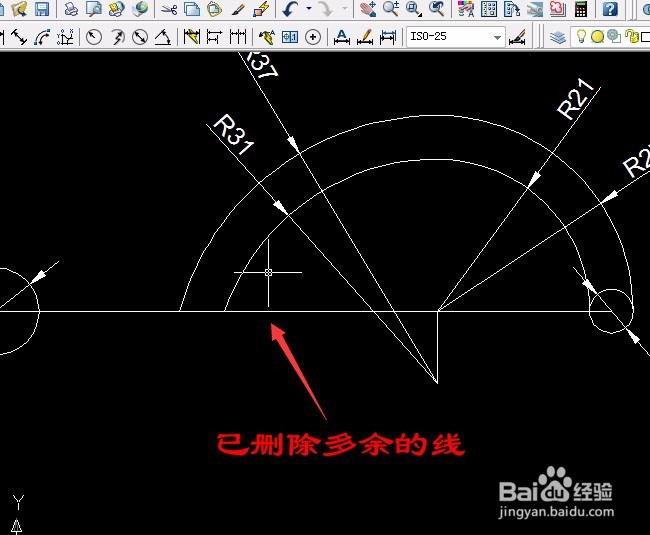Viewport: 650px width, 535px height.
Task: Select the Radius dimension tool
Action: coord(94,37)
